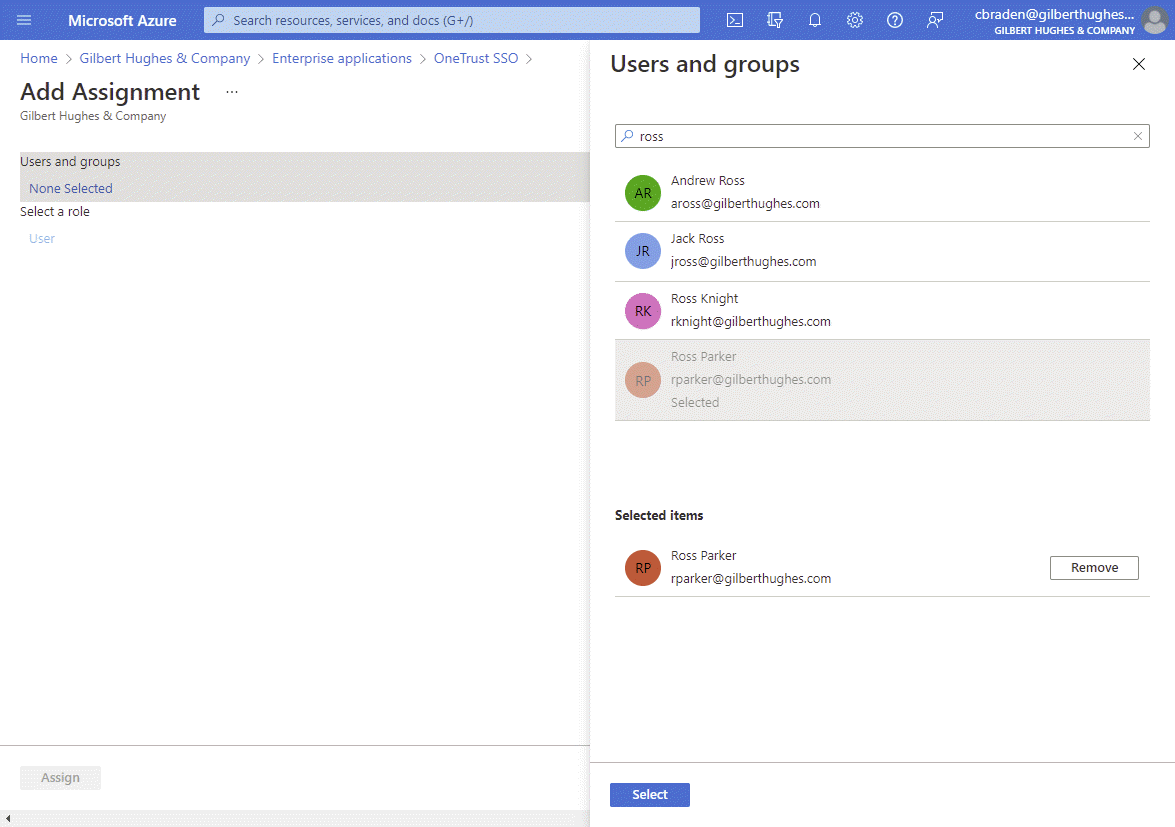Open the Help question mark icon
The height and width of the screenshot is (827, 1175).
895,20
